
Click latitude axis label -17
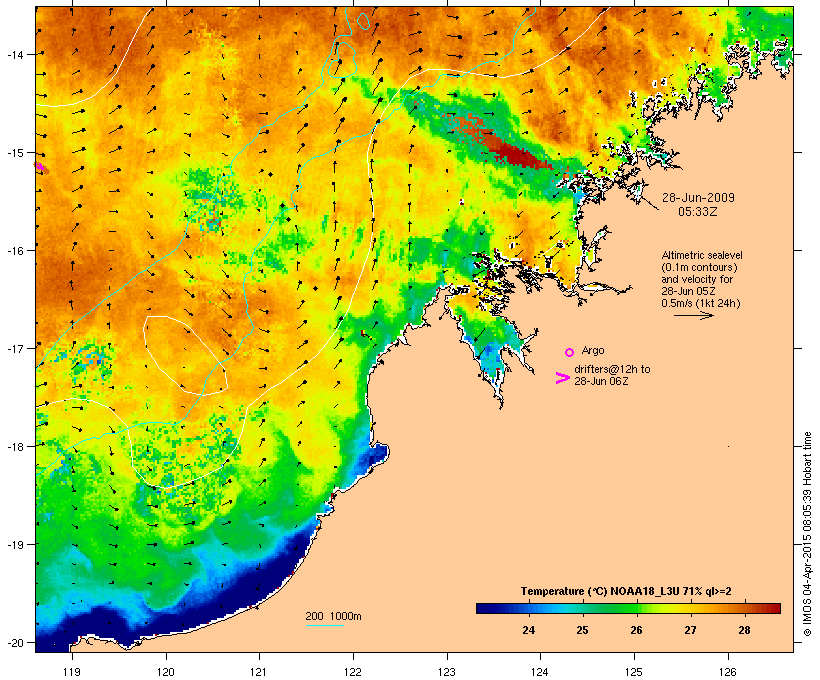(15, 348)
